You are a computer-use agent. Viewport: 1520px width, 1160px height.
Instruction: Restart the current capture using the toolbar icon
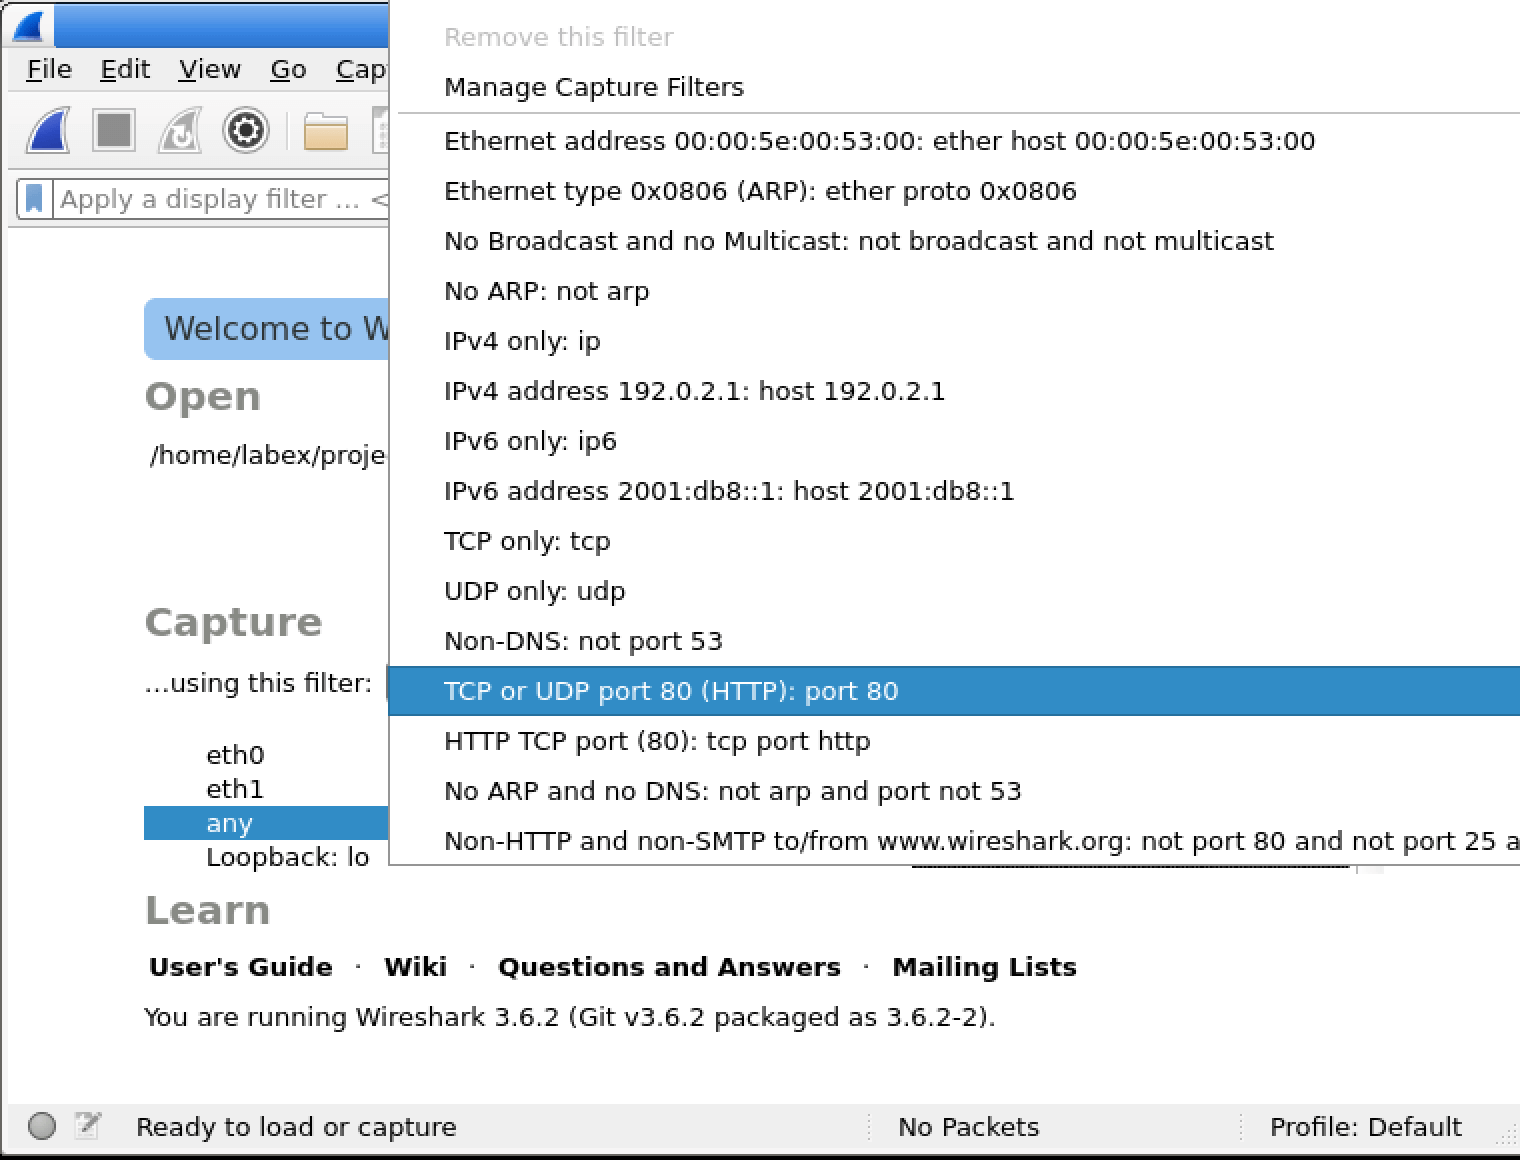[x=180, y=131]
